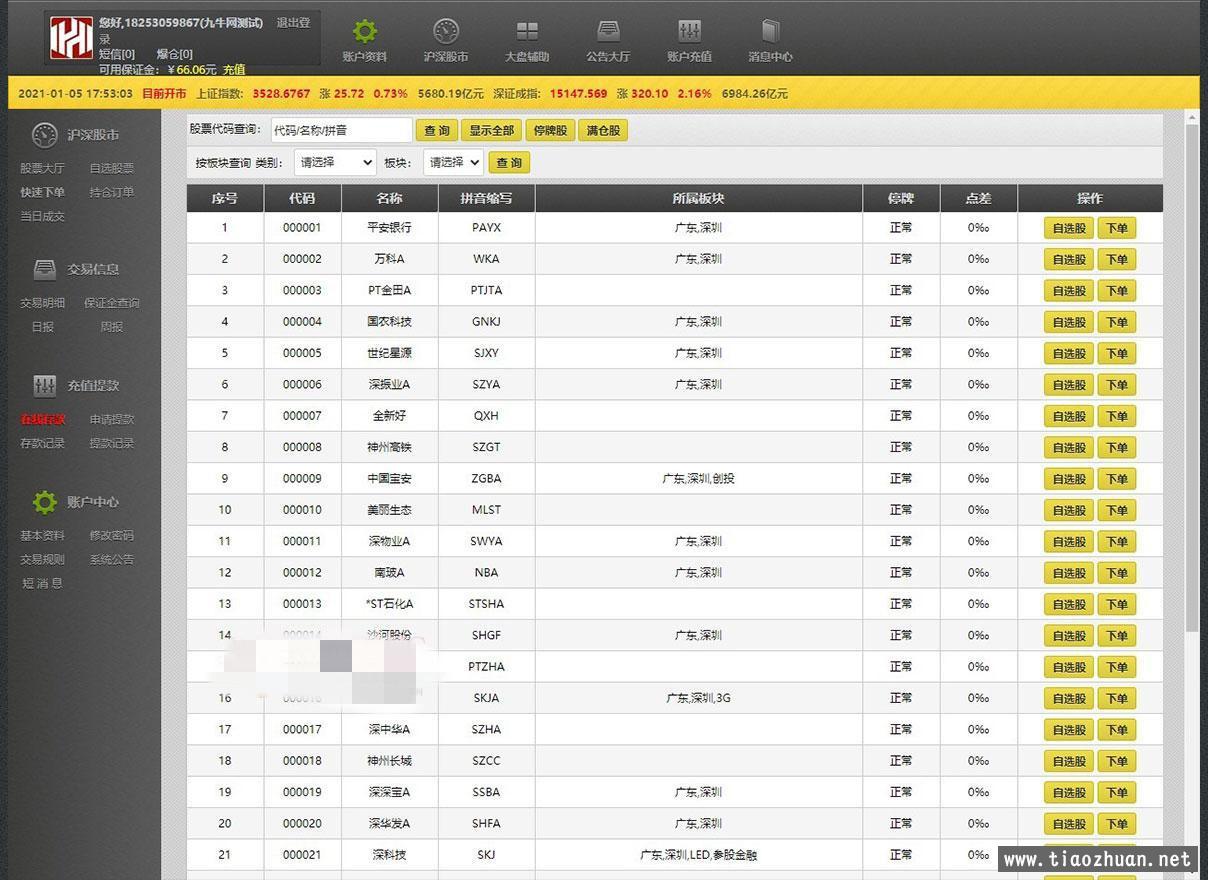Click the 账户充值 sliders icon

point(689,31)
